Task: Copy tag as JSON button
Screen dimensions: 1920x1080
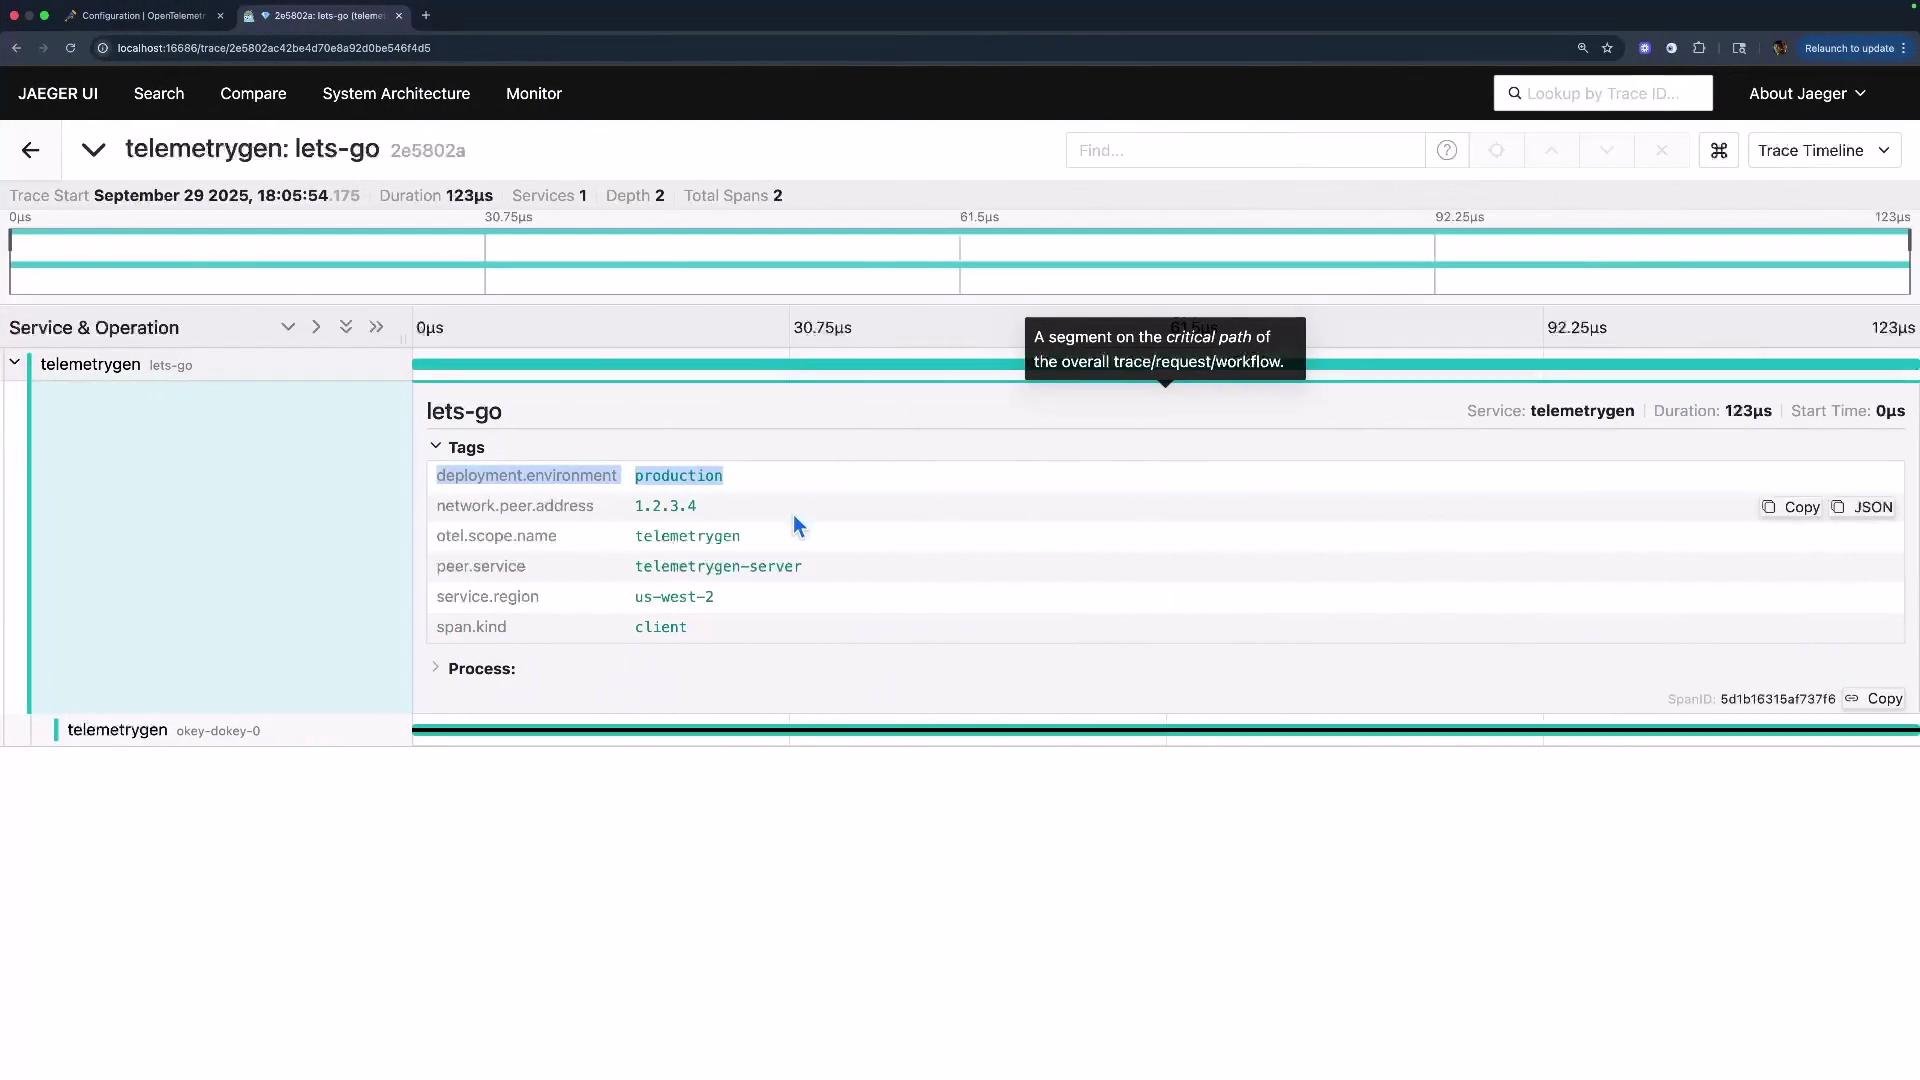Action: tap(1862, 507)
